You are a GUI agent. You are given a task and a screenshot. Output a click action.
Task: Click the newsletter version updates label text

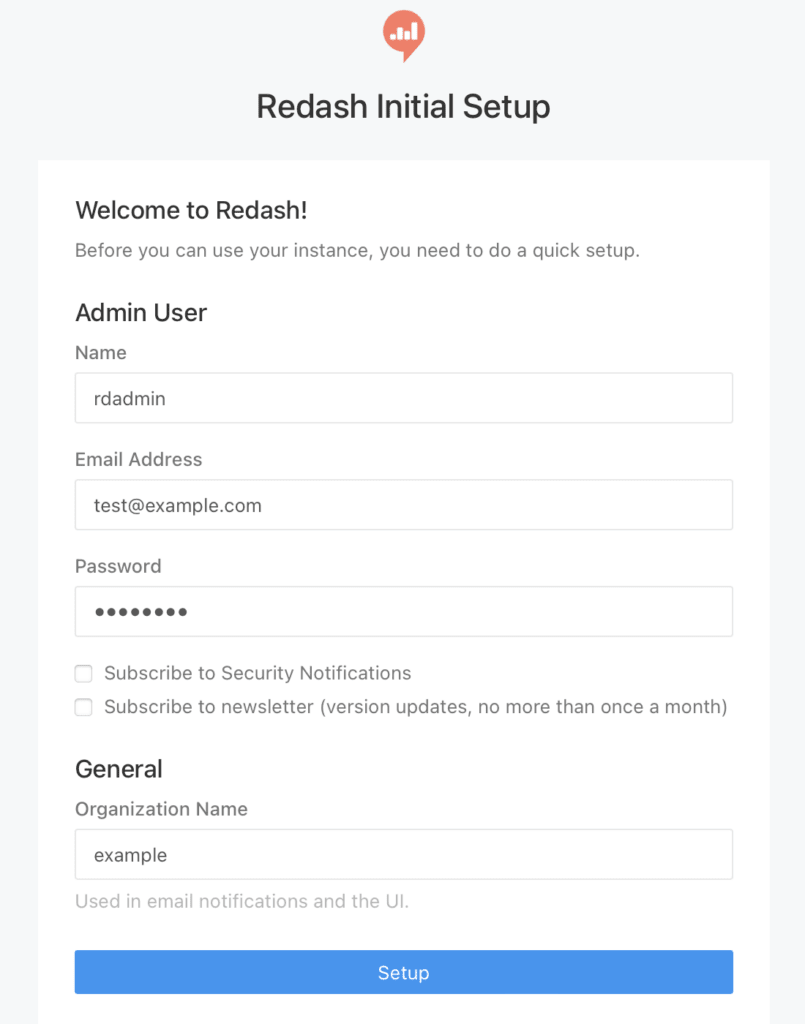pyautogui.click(x=415, y=707)
